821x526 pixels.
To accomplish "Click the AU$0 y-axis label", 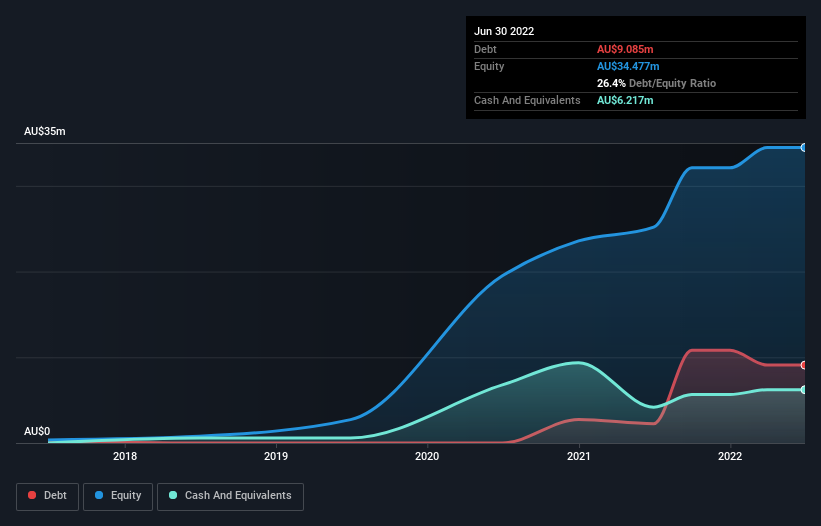I will [37, 431].
